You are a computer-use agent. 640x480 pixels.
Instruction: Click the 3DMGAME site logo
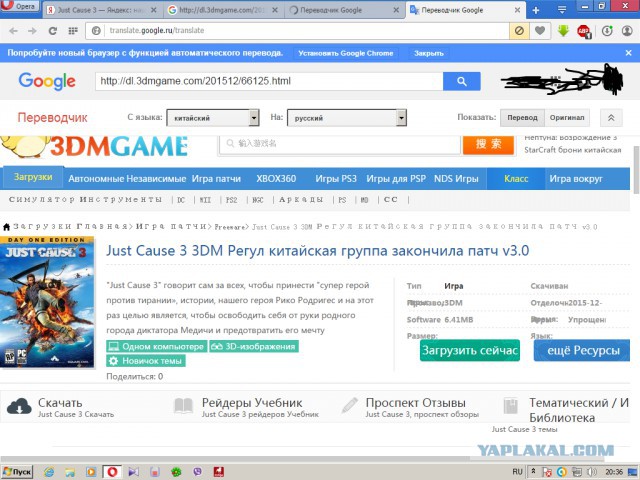point(95,147)
